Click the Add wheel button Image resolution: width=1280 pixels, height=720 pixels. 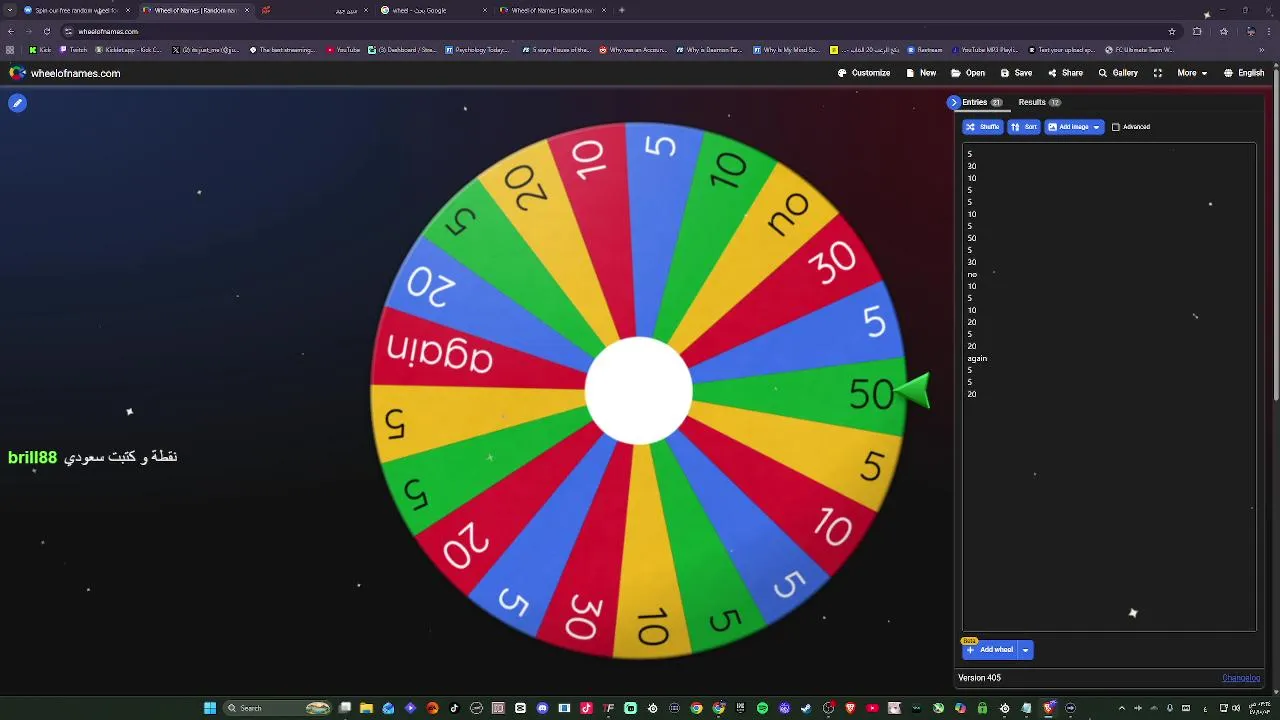pos(990,650)
